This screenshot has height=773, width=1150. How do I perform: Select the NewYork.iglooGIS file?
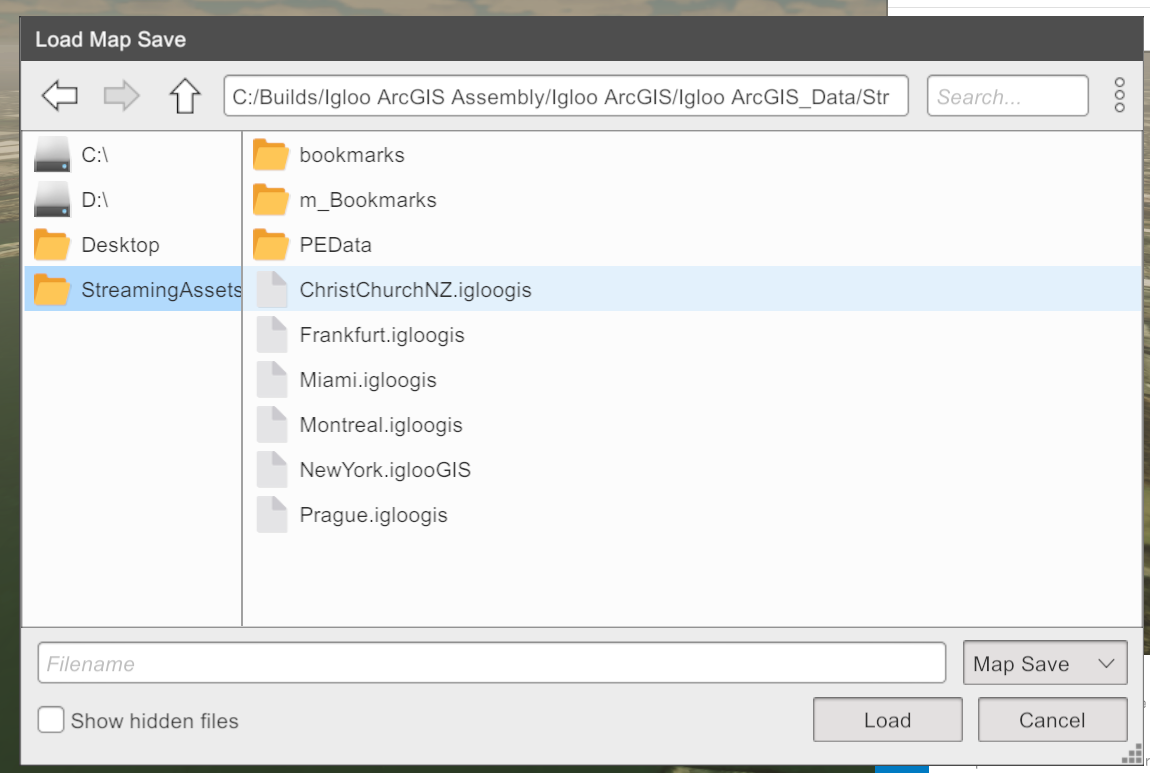tap(384, 470)
